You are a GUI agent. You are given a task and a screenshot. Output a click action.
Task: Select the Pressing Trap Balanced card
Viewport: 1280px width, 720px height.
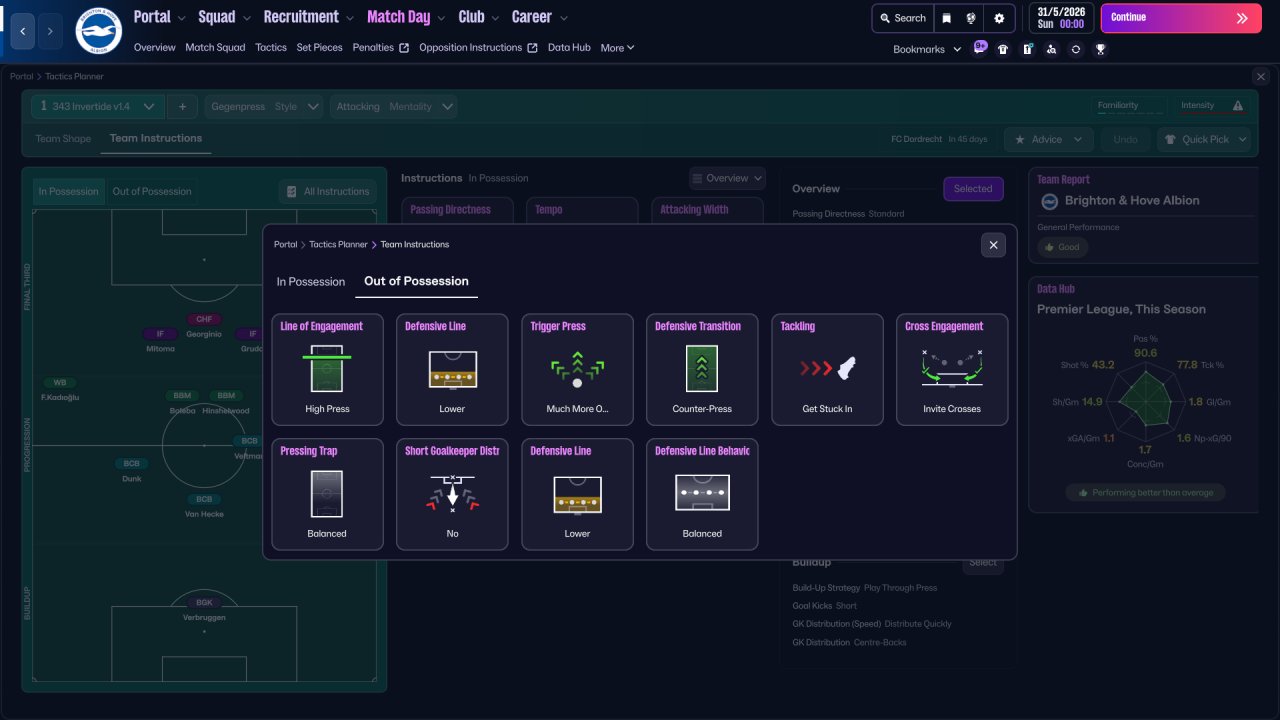(x=327, y=494)
